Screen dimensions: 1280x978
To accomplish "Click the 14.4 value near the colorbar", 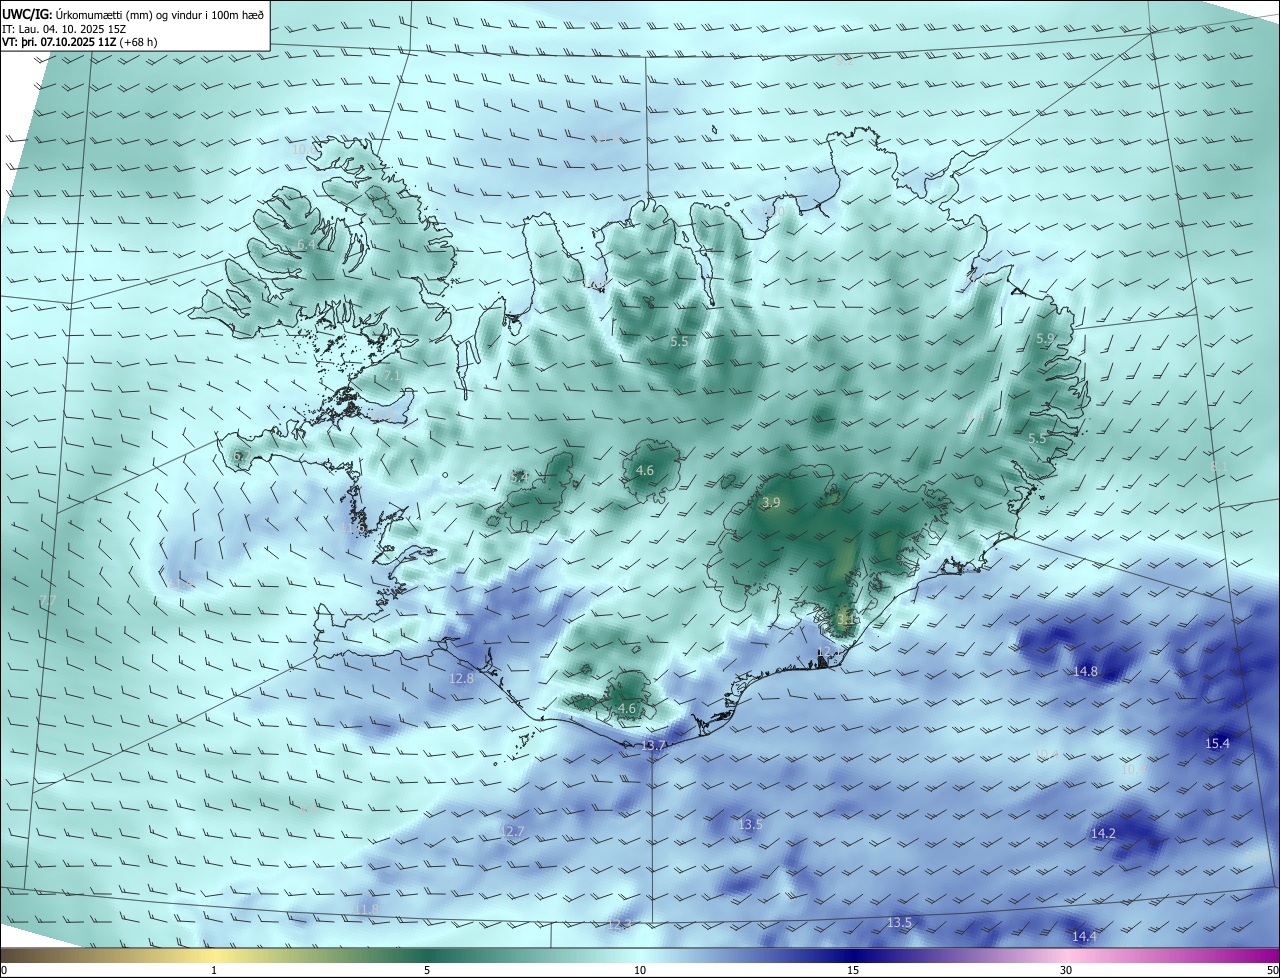I will tap(1084, 936).
